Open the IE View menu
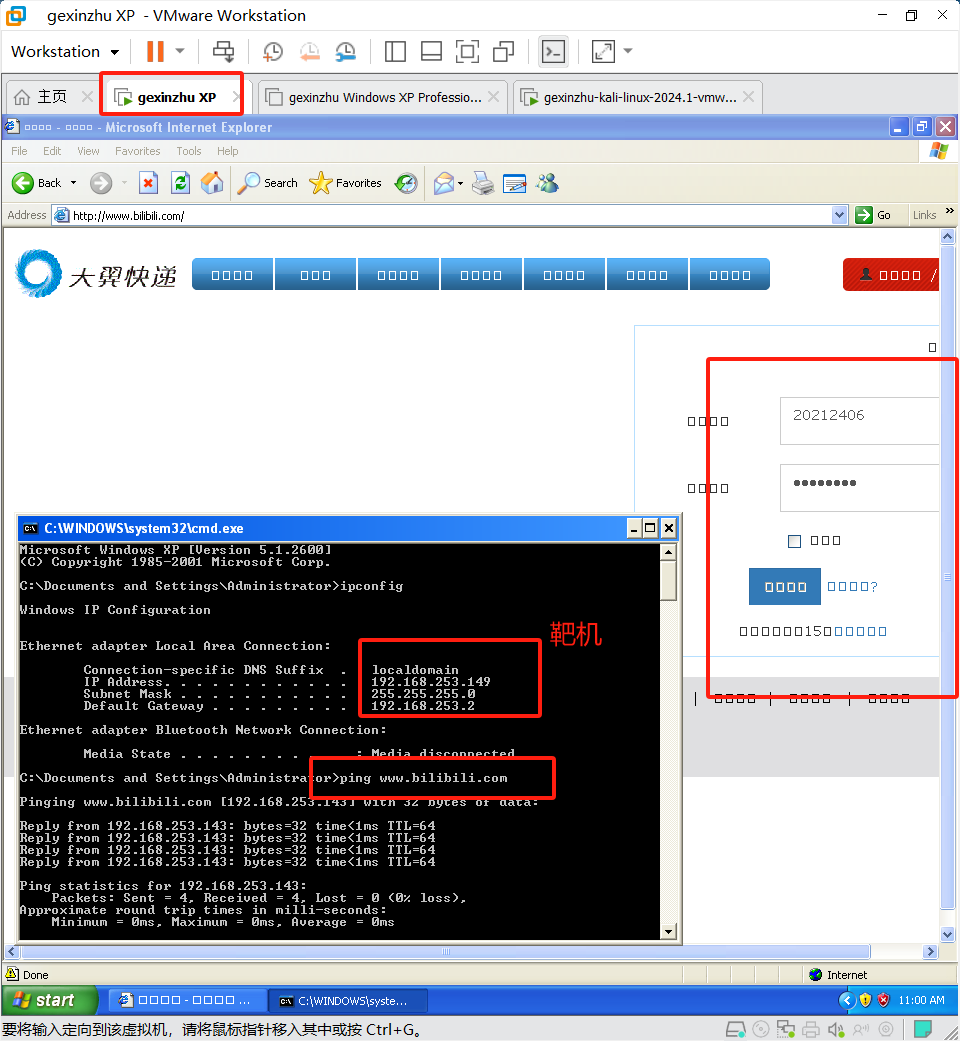 pyautogui.click(x=88, y=151)
